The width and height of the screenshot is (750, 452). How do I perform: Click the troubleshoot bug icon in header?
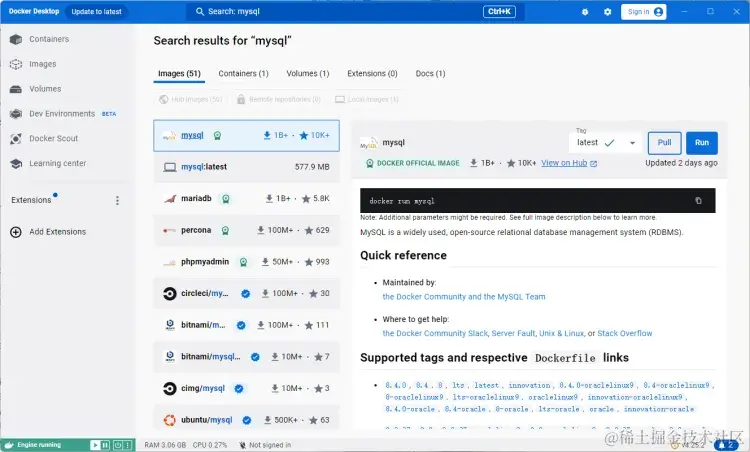585,12
